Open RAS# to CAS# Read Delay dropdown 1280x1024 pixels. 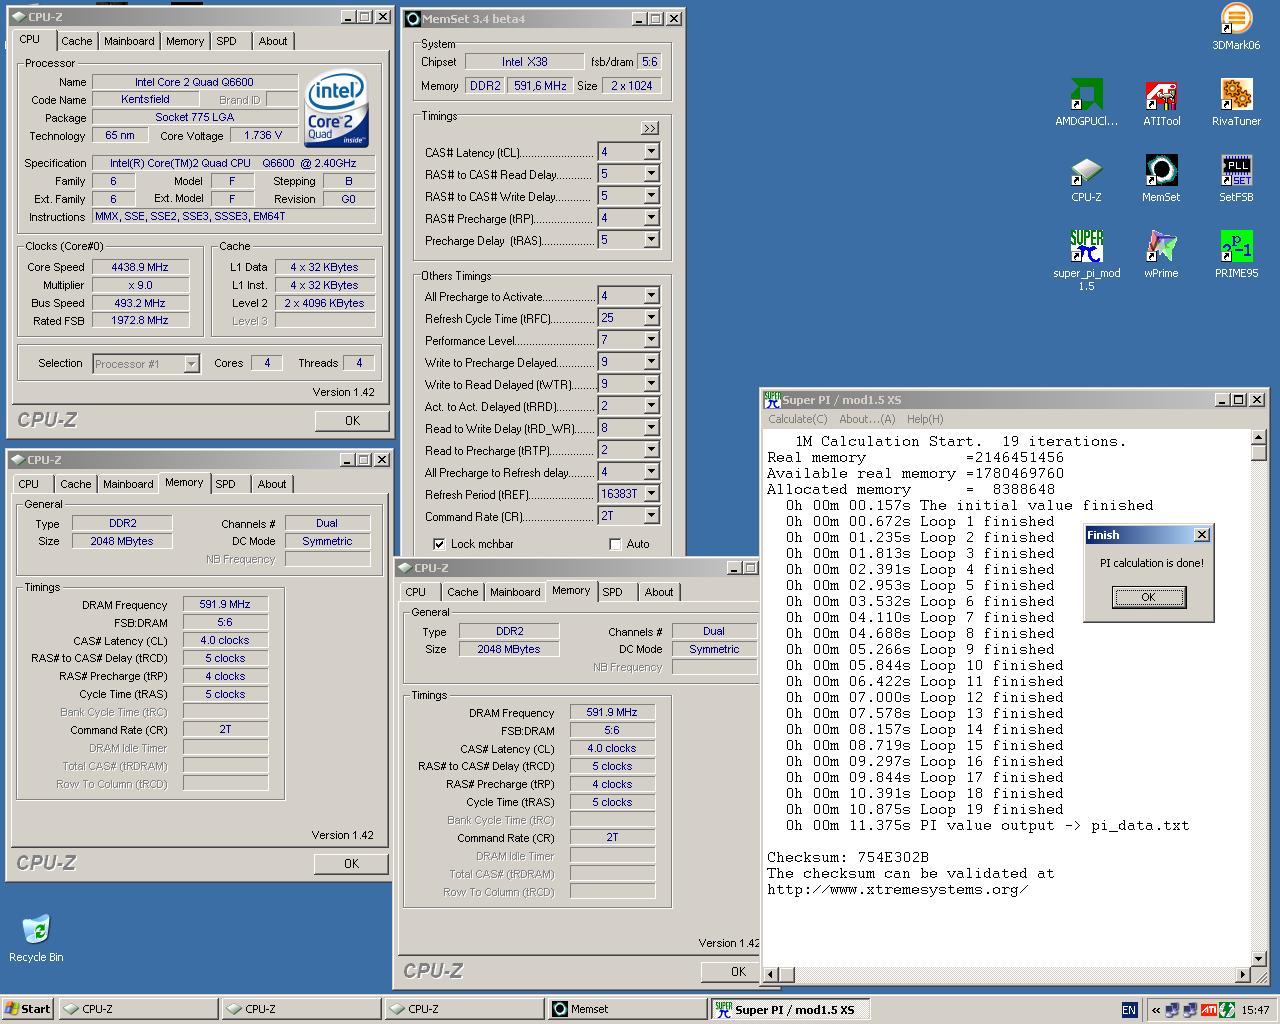point(651,174)
